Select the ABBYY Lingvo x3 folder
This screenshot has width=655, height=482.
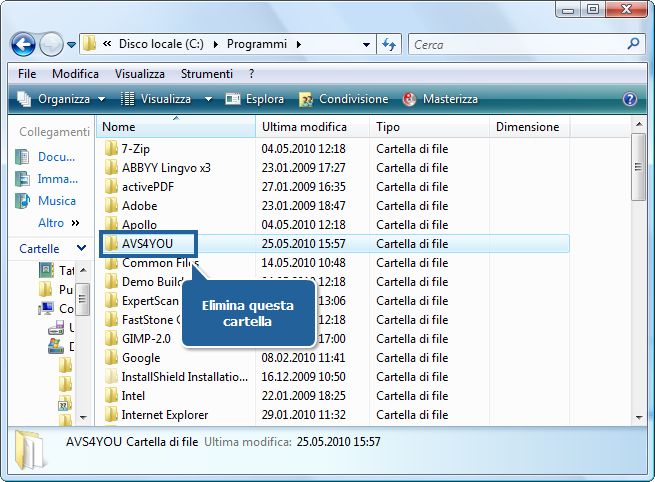[157, 168]
